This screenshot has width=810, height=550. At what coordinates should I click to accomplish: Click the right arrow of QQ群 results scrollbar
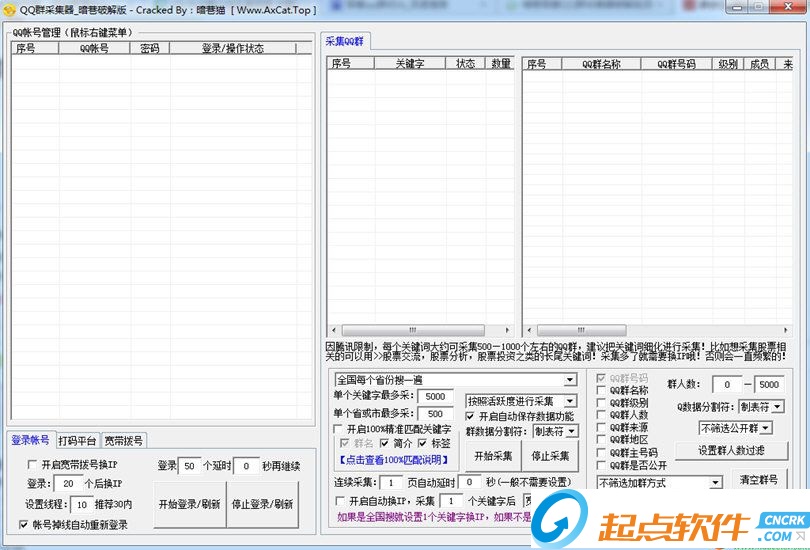point(786,329)
